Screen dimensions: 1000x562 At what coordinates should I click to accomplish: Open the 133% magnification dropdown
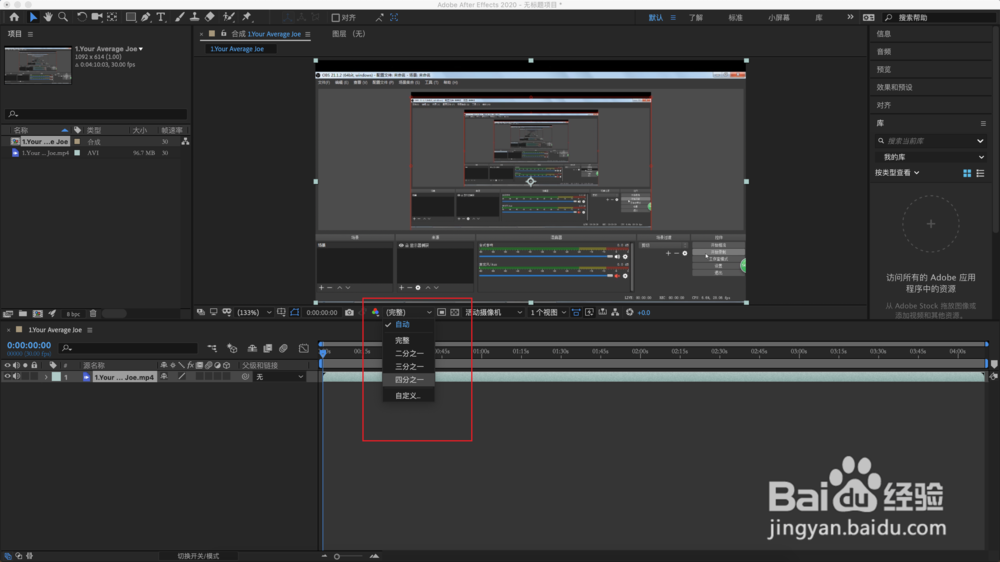[x=254, y=313]
